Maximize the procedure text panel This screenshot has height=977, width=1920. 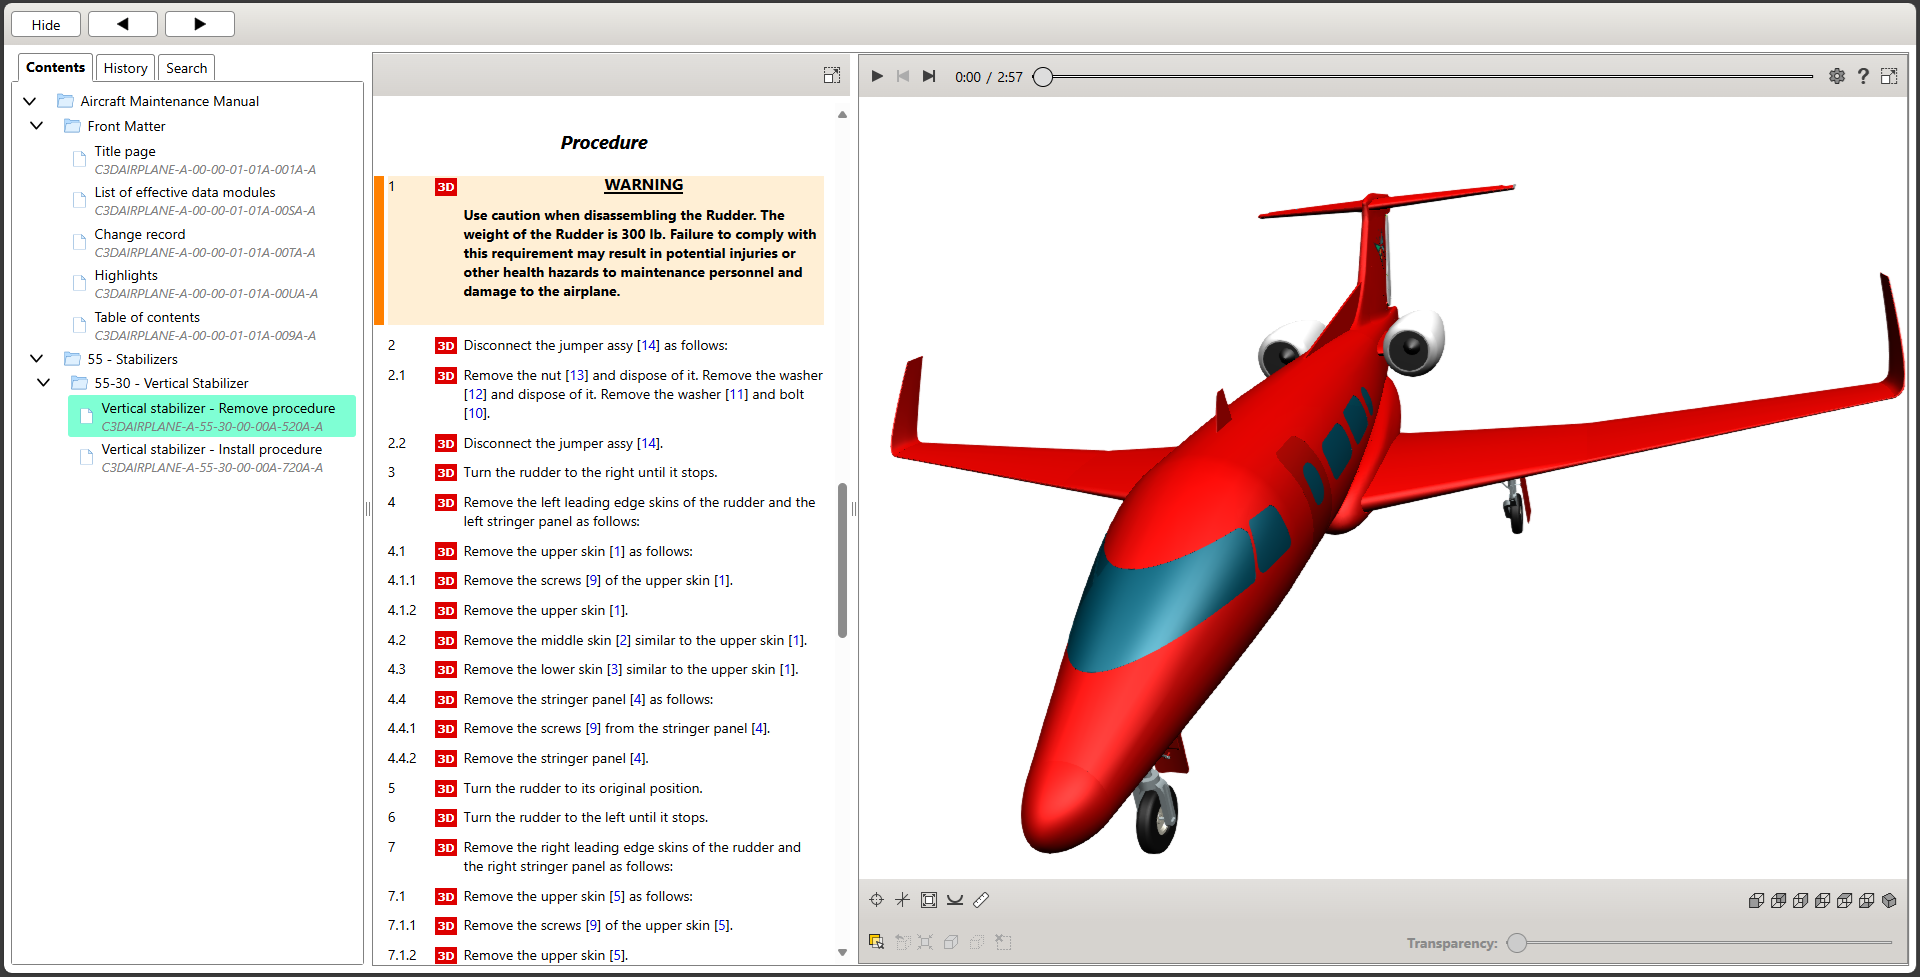[831, 75]
